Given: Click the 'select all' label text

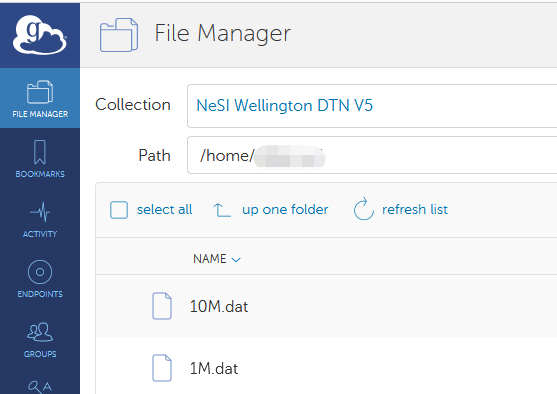Looking at the screenshot, I should pos(164,210).
